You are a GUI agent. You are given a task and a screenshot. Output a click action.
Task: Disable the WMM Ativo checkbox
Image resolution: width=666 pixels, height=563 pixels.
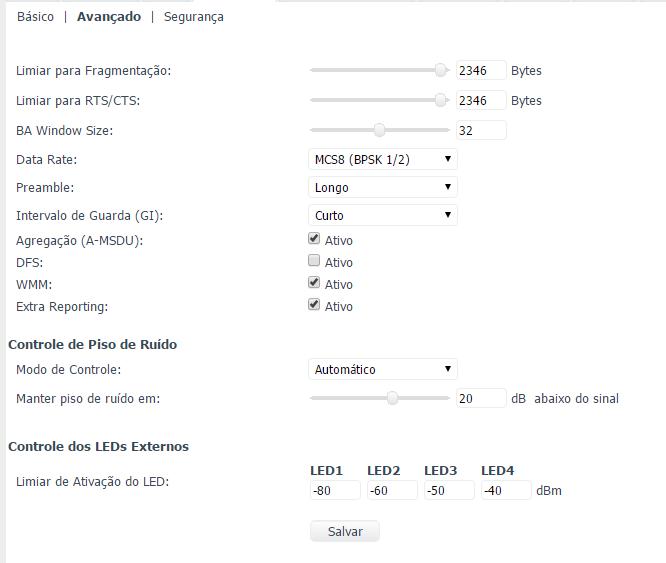click(x=314, y=283)
